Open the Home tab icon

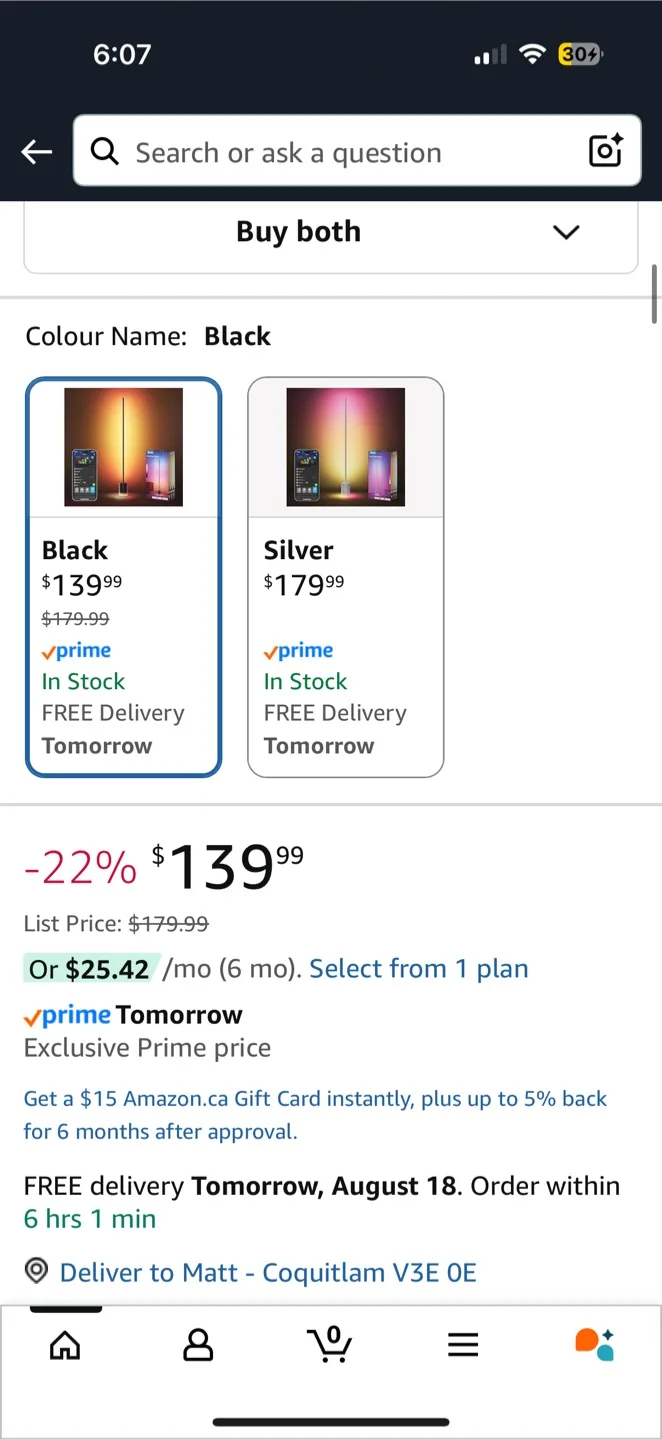[64, 1345]
